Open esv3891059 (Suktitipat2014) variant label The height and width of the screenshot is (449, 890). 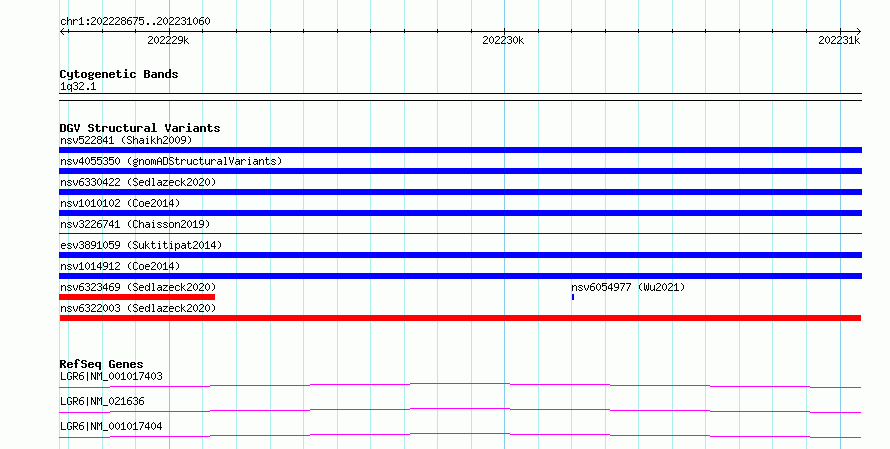coord(141,245)
